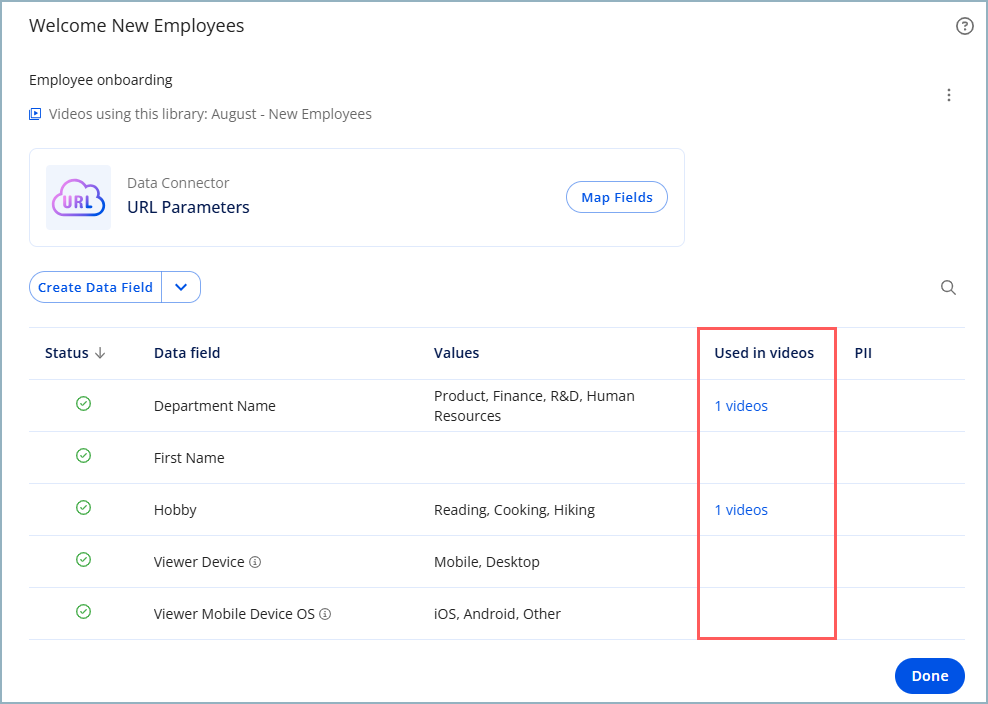
Task: Click values 'Product, Finance, R&D, Human Resources'
Action: point(534,406)
